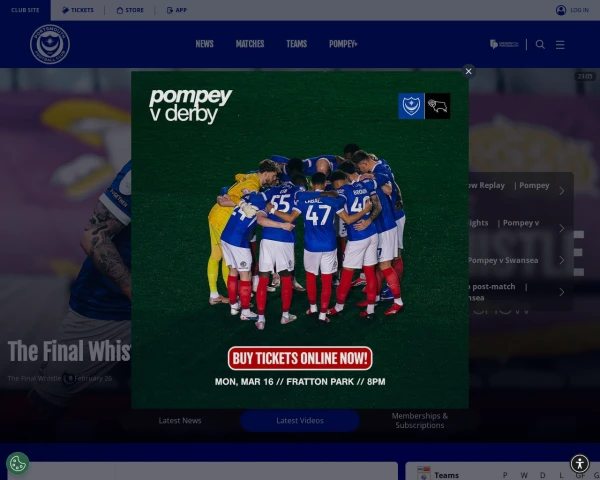Expand chevron beside post-match item
This screenshot has width=600, height=480.
(x=561, y=292)
